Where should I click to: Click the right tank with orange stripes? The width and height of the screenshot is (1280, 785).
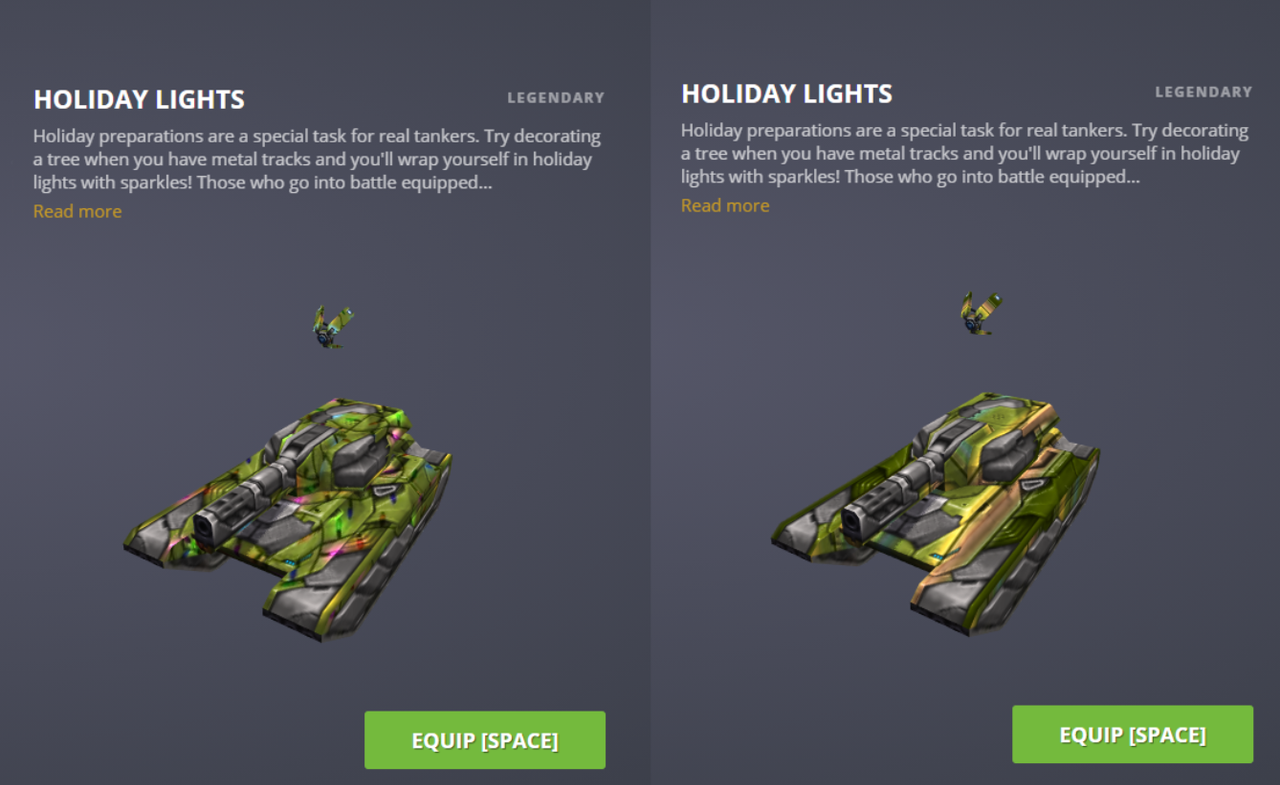[936, 510]
